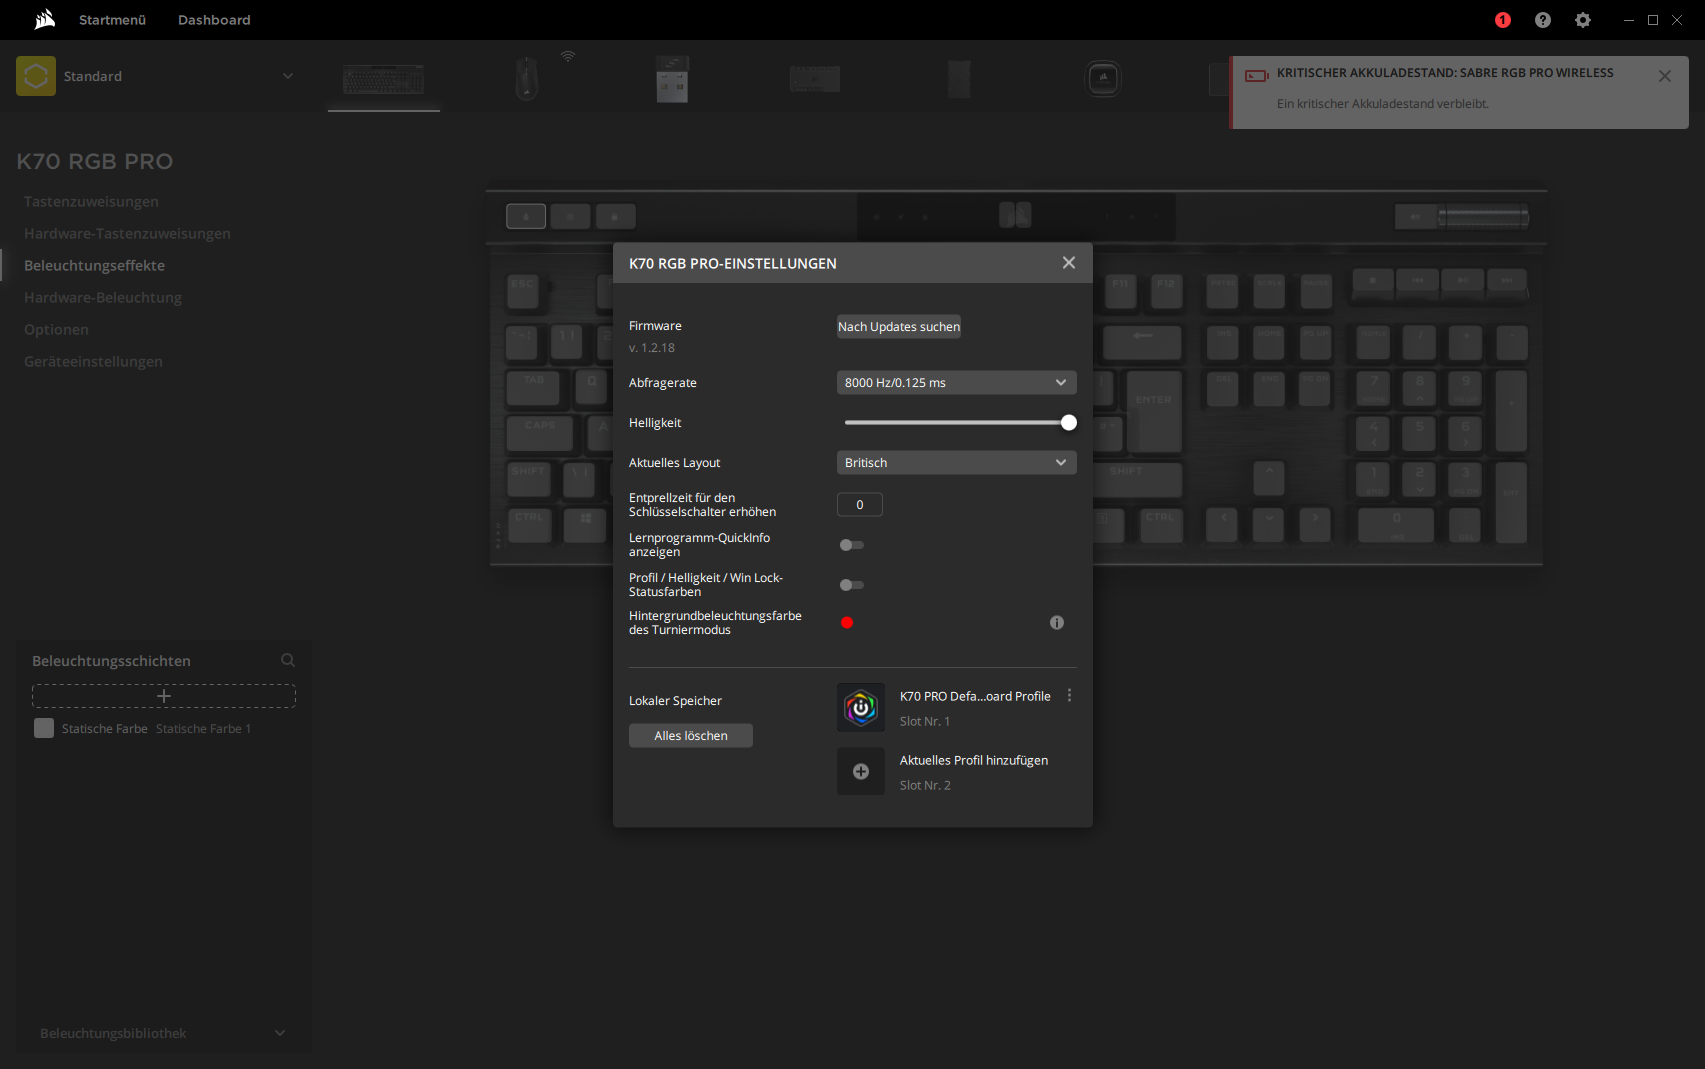This screenshot has height=1069, width=1705.
Task: Expand the Standard profile selector
Action: coord(288,76)
